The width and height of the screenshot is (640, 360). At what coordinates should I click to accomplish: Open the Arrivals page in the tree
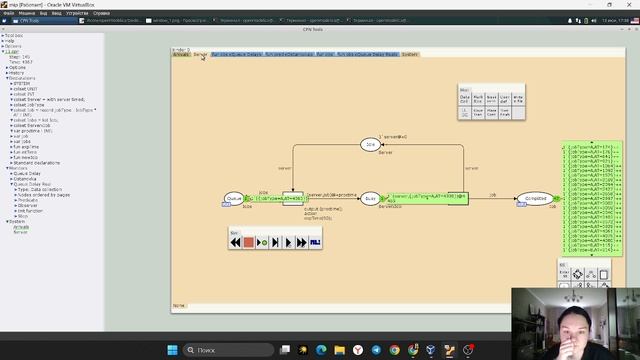pos(21,227)
